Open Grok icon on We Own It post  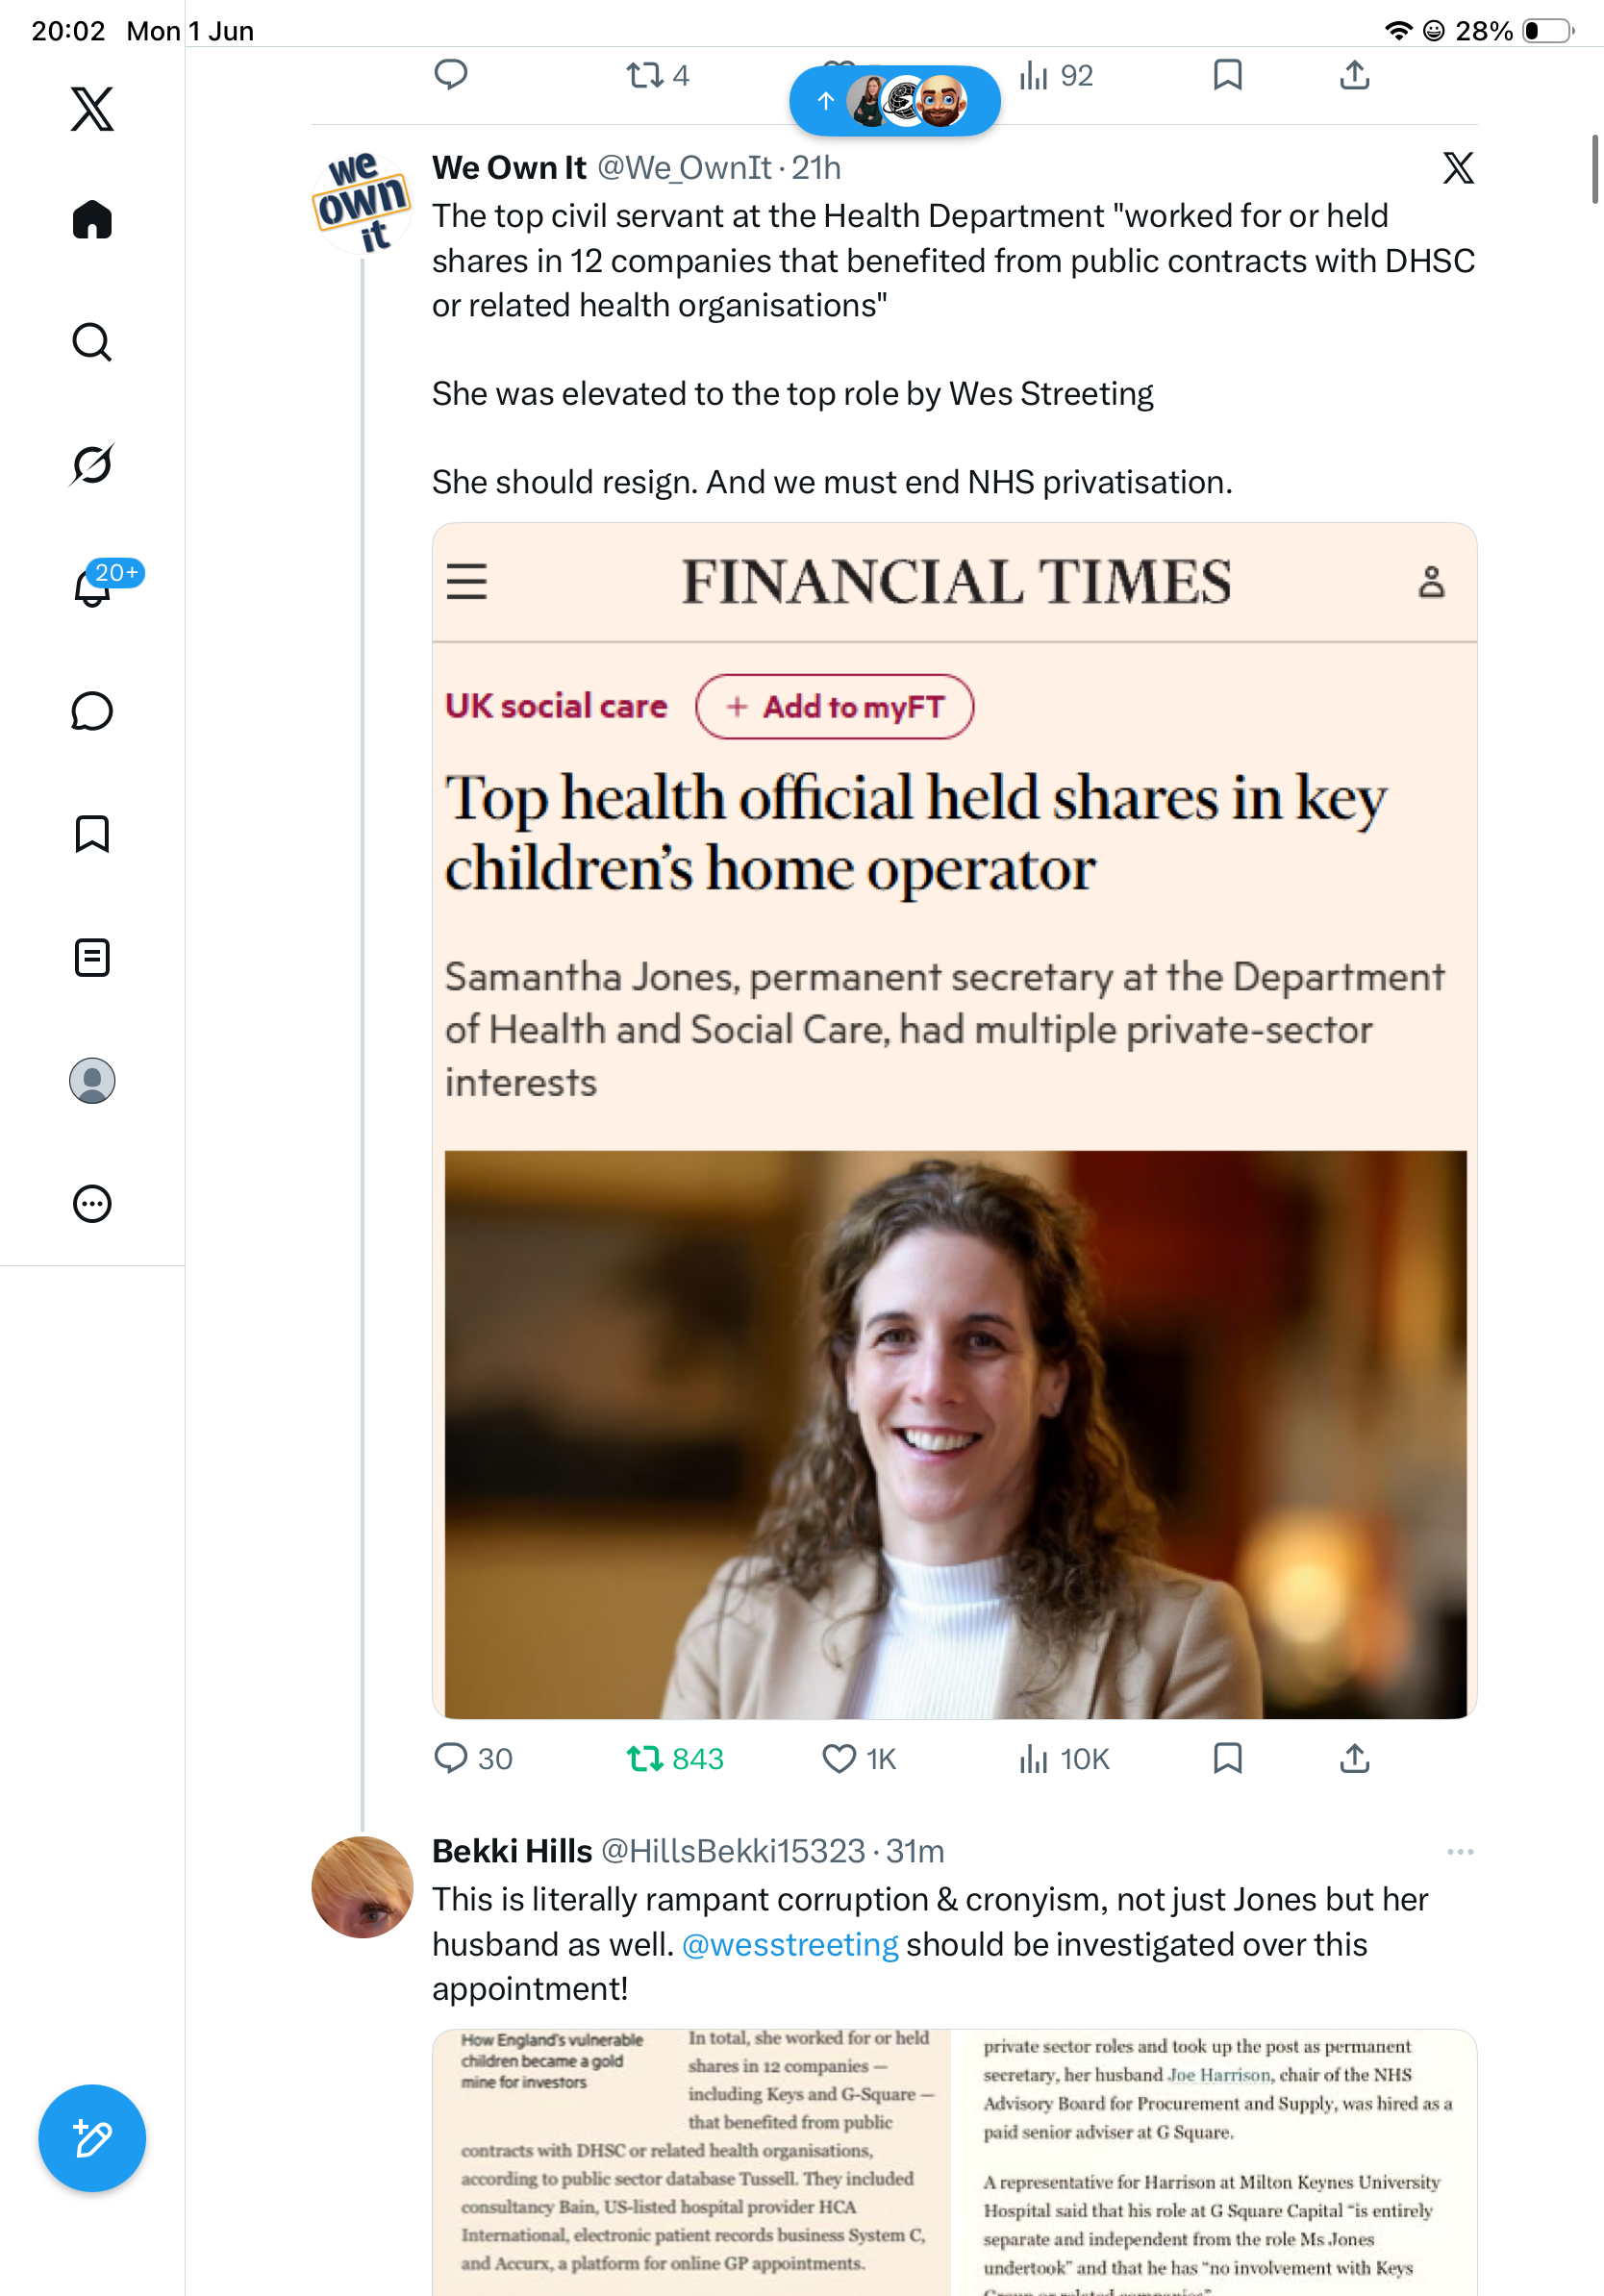pyautogui.click(x=1458, y=168)
